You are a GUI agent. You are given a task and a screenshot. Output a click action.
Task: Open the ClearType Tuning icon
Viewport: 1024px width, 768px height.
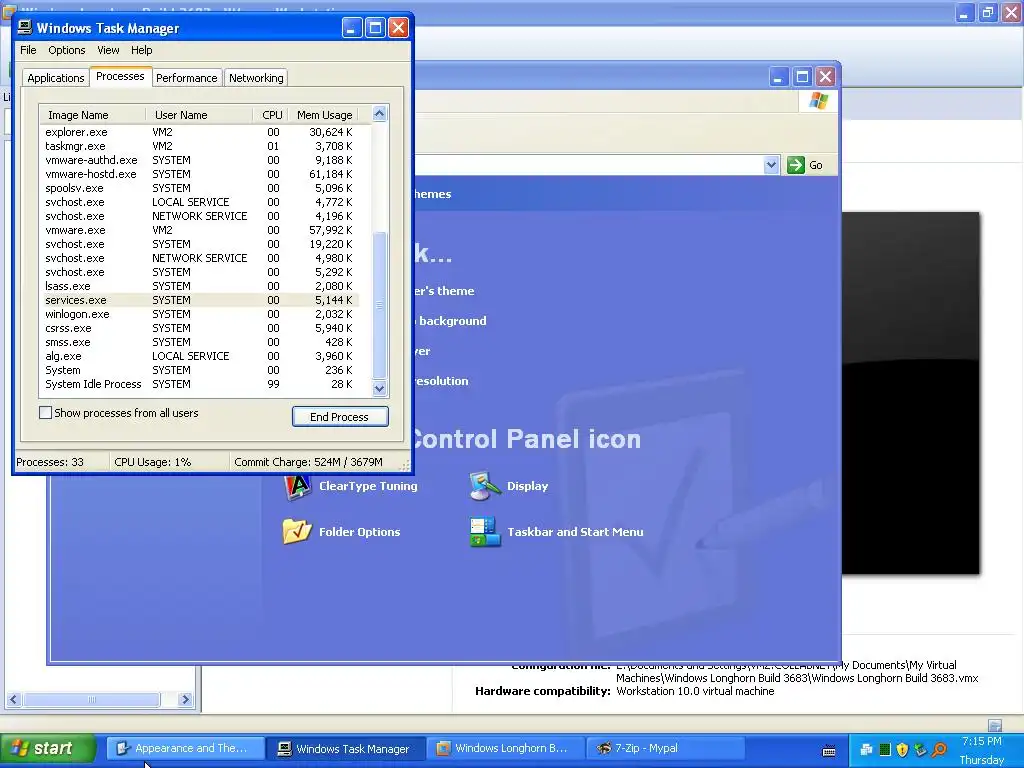coord(298,487)
